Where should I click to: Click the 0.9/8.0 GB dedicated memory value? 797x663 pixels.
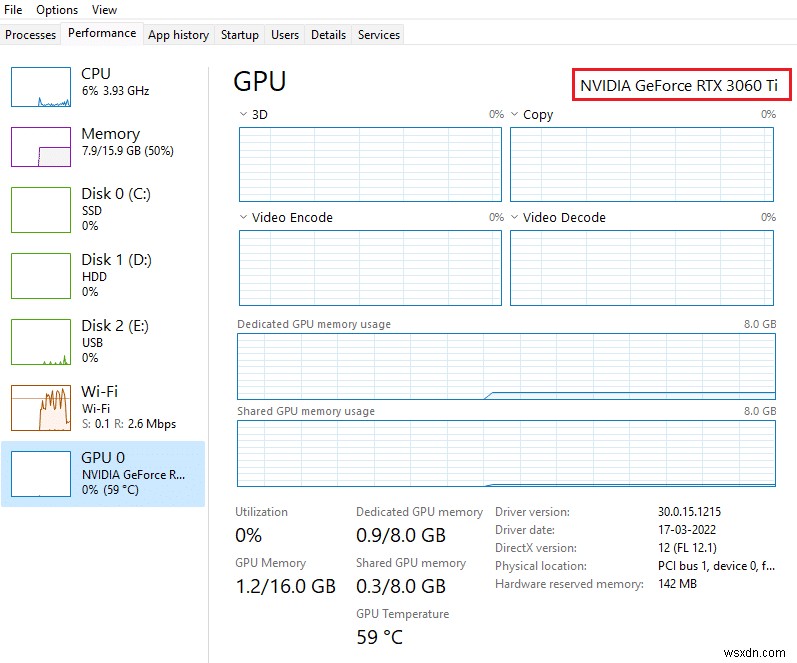(401, 535)
